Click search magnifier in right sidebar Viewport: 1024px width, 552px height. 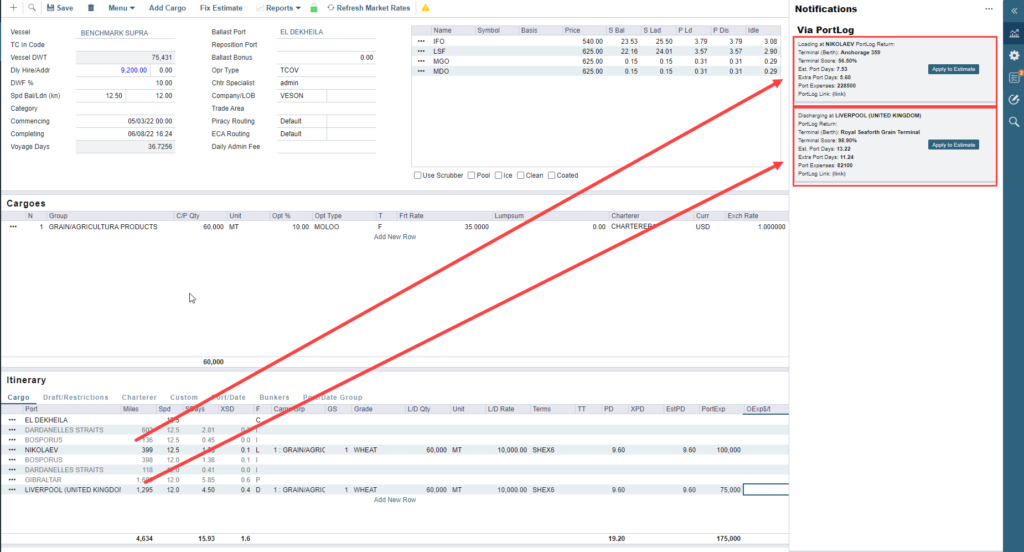[1014, 122]
